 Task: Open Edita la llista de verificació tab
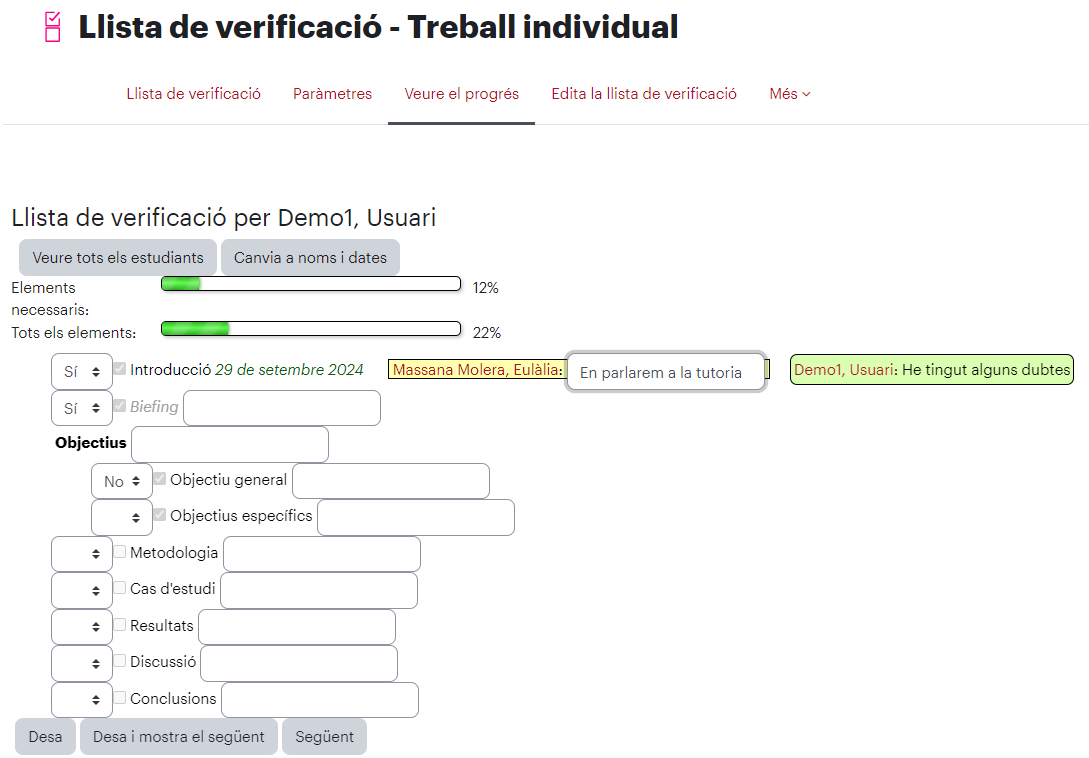tap(644, 94)
